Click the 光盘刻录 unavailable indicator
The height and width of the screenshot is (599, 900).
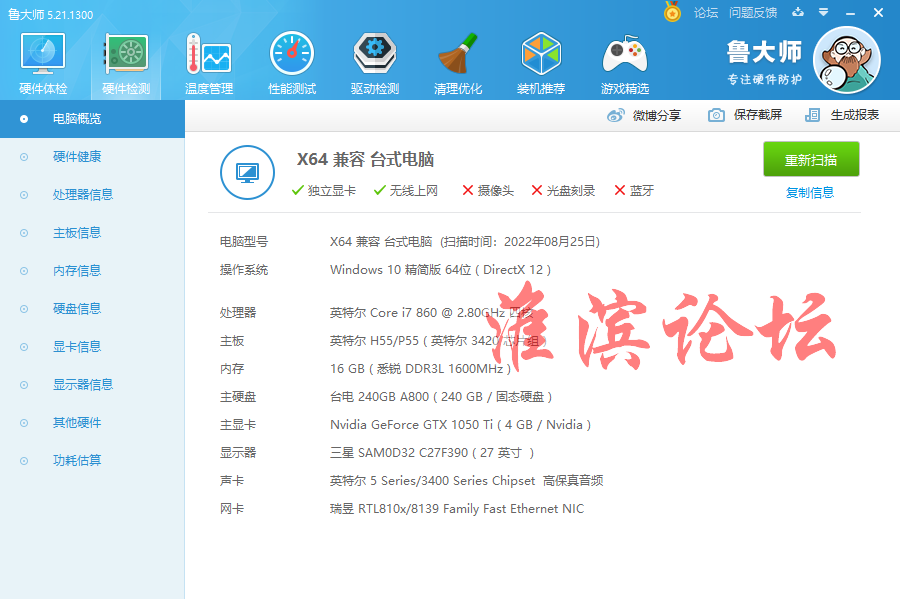click(x=563, y=190)
